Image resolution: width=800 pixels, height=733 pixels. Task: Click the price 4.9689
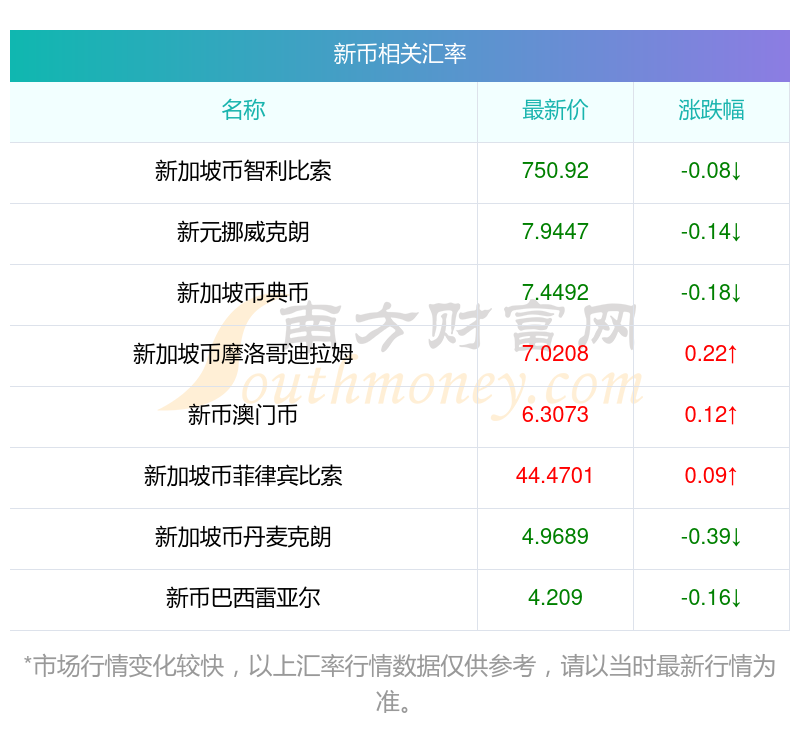pyautogui.click(x=555, y=537)
